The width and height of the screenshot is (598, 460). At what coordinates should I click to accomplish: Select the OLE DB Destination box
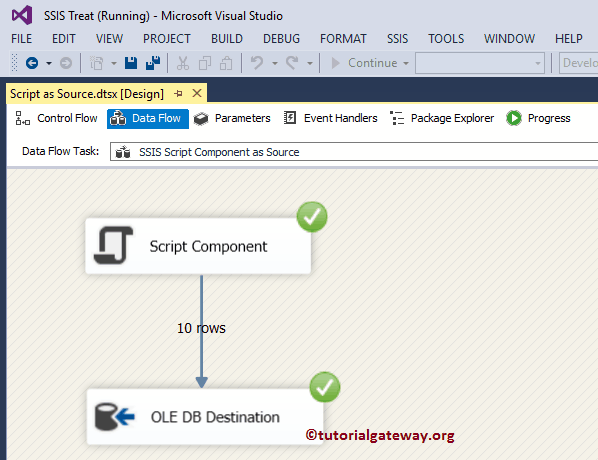(x=205, y=417)
